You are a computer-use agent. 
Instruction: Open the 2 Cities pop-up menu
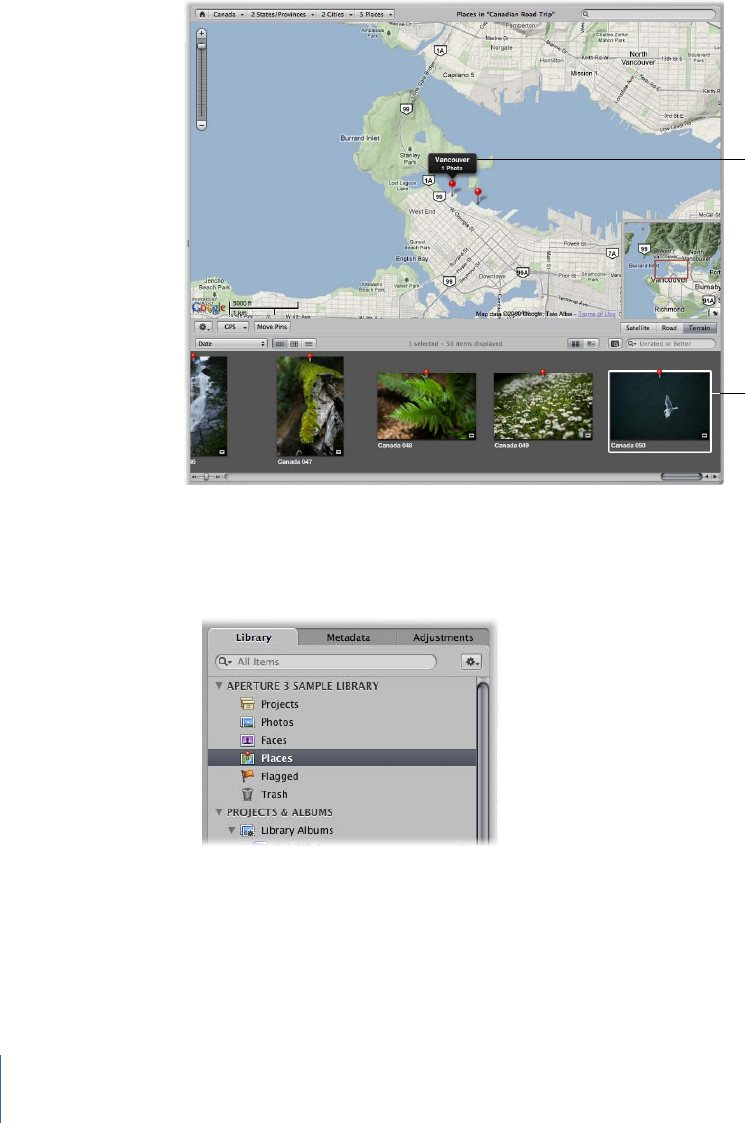tap(336, 14)
